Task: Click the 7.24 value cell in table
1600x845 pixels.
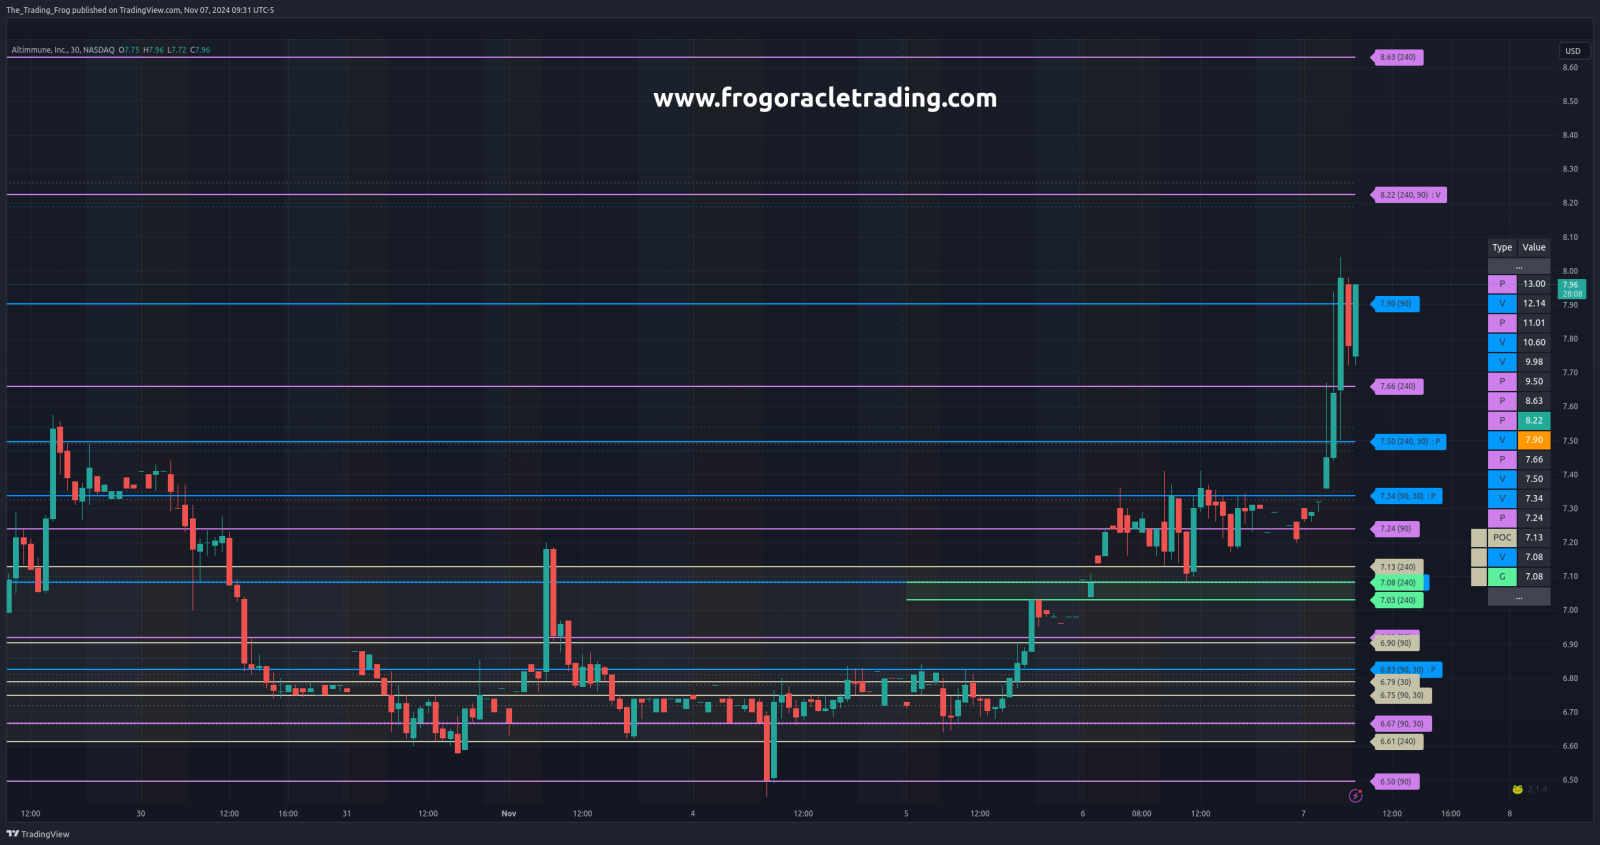Action: 1534,518
